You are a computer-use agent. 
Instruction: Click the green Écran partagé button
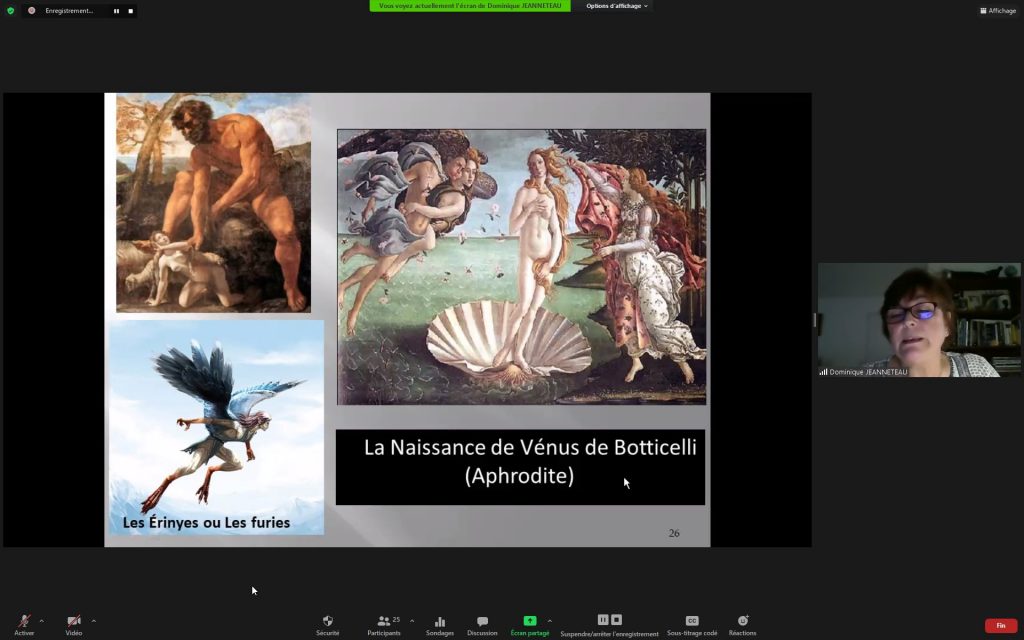[x=530, y=625]
